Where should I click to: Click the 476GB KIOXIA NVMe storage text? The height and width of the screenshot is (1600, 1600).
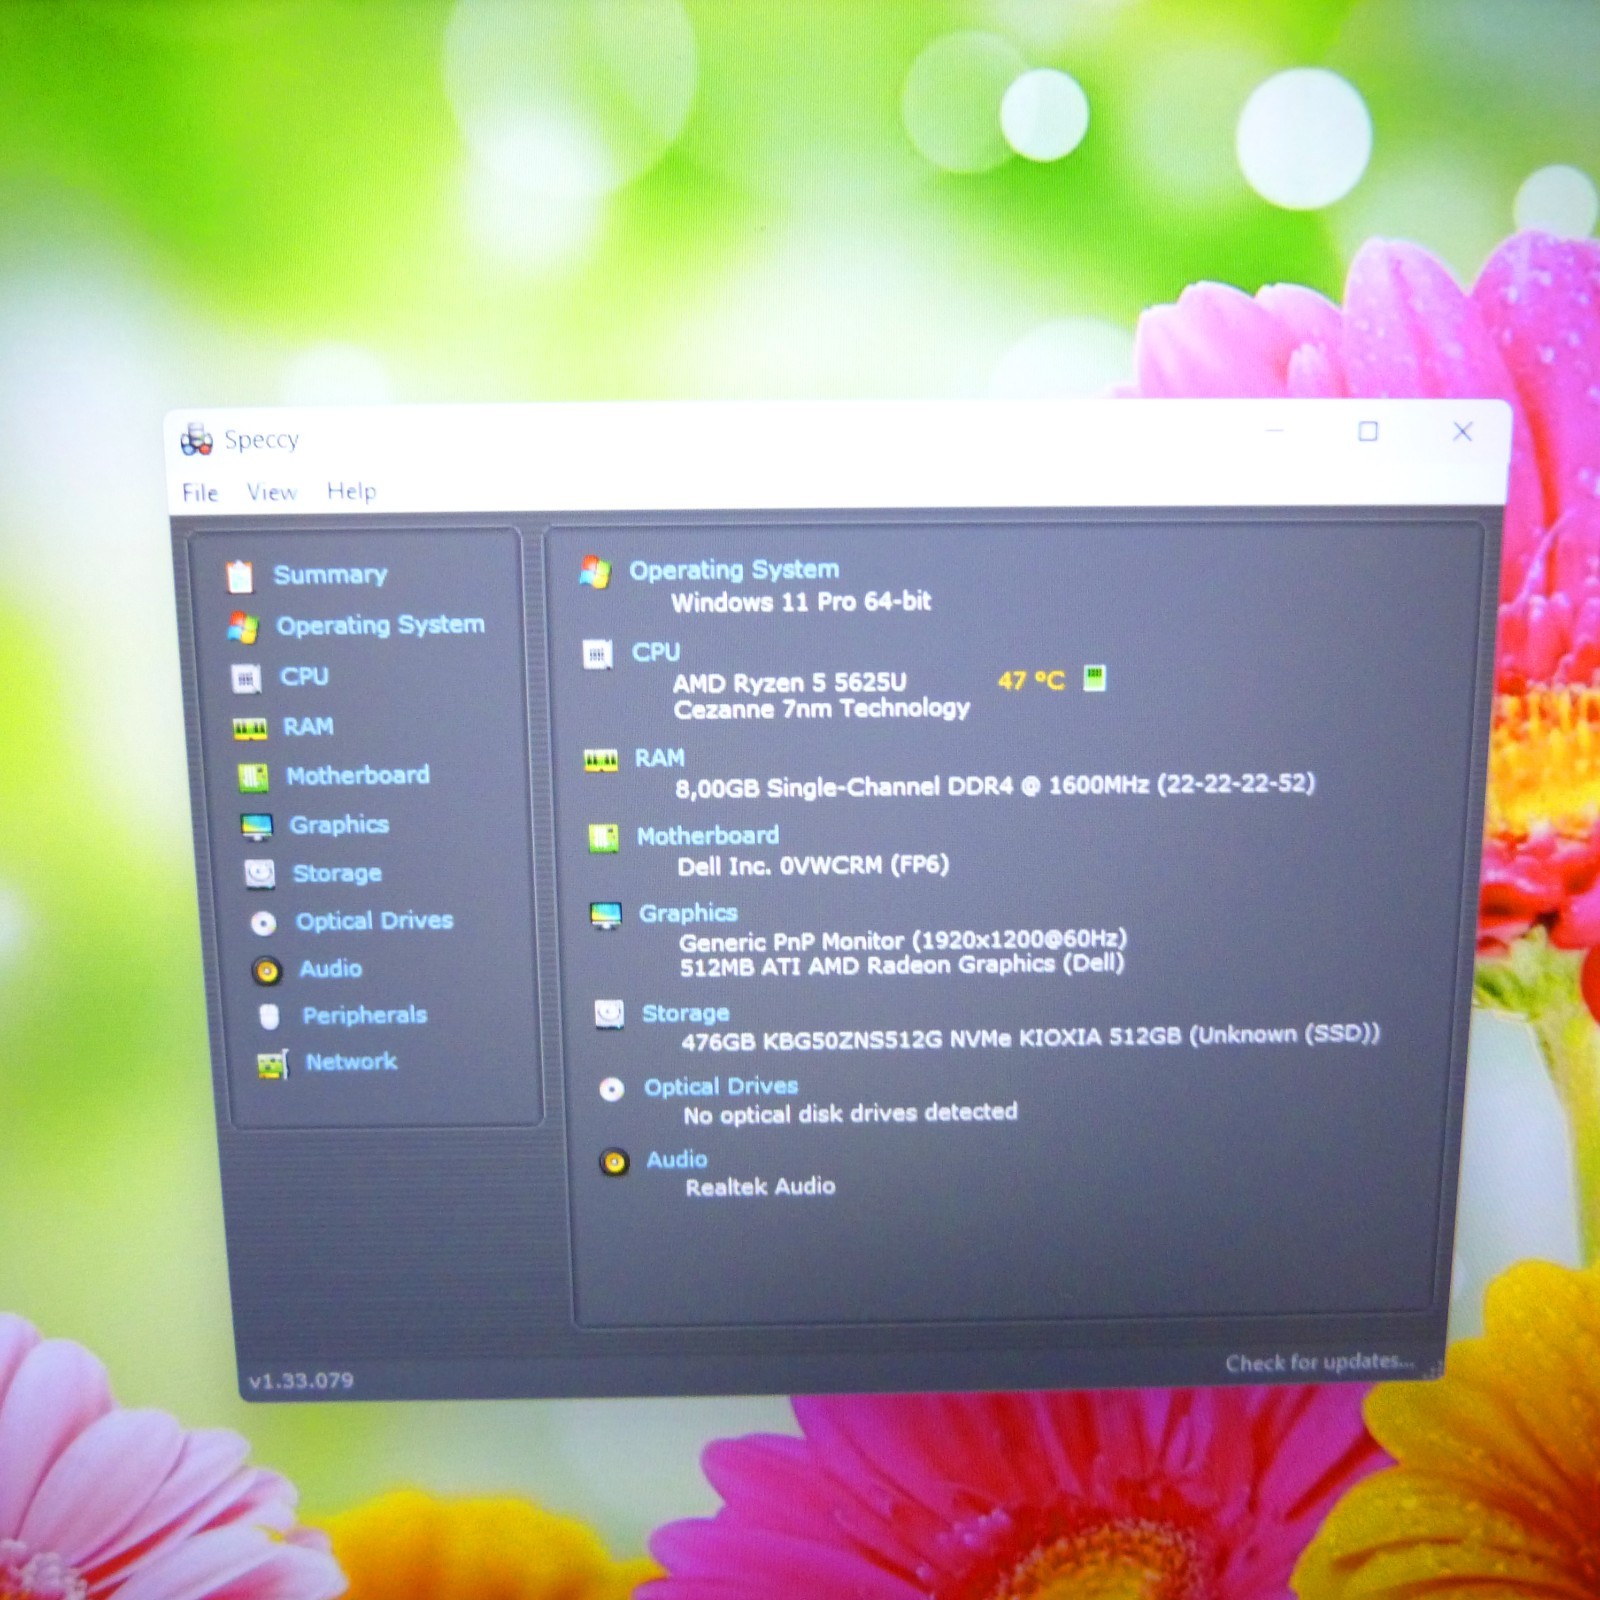coord(1030,1038)
